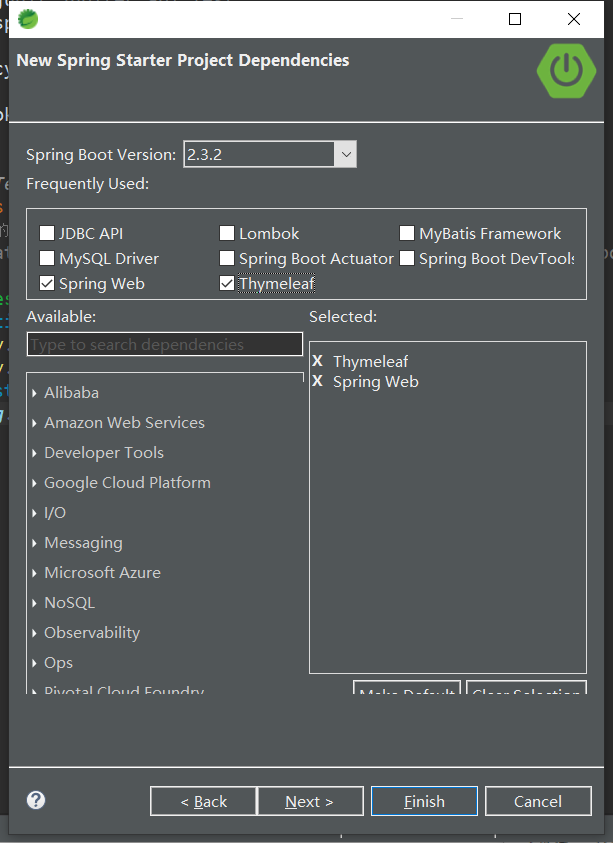Expand the Alibaba category
The height and width of the screenshot is (843, 613).
[x=34, y=393]
